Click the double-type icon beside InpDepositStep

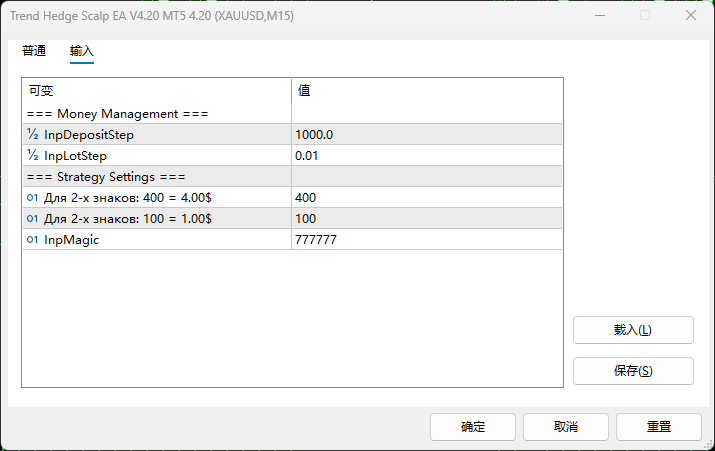coord(33,135)
